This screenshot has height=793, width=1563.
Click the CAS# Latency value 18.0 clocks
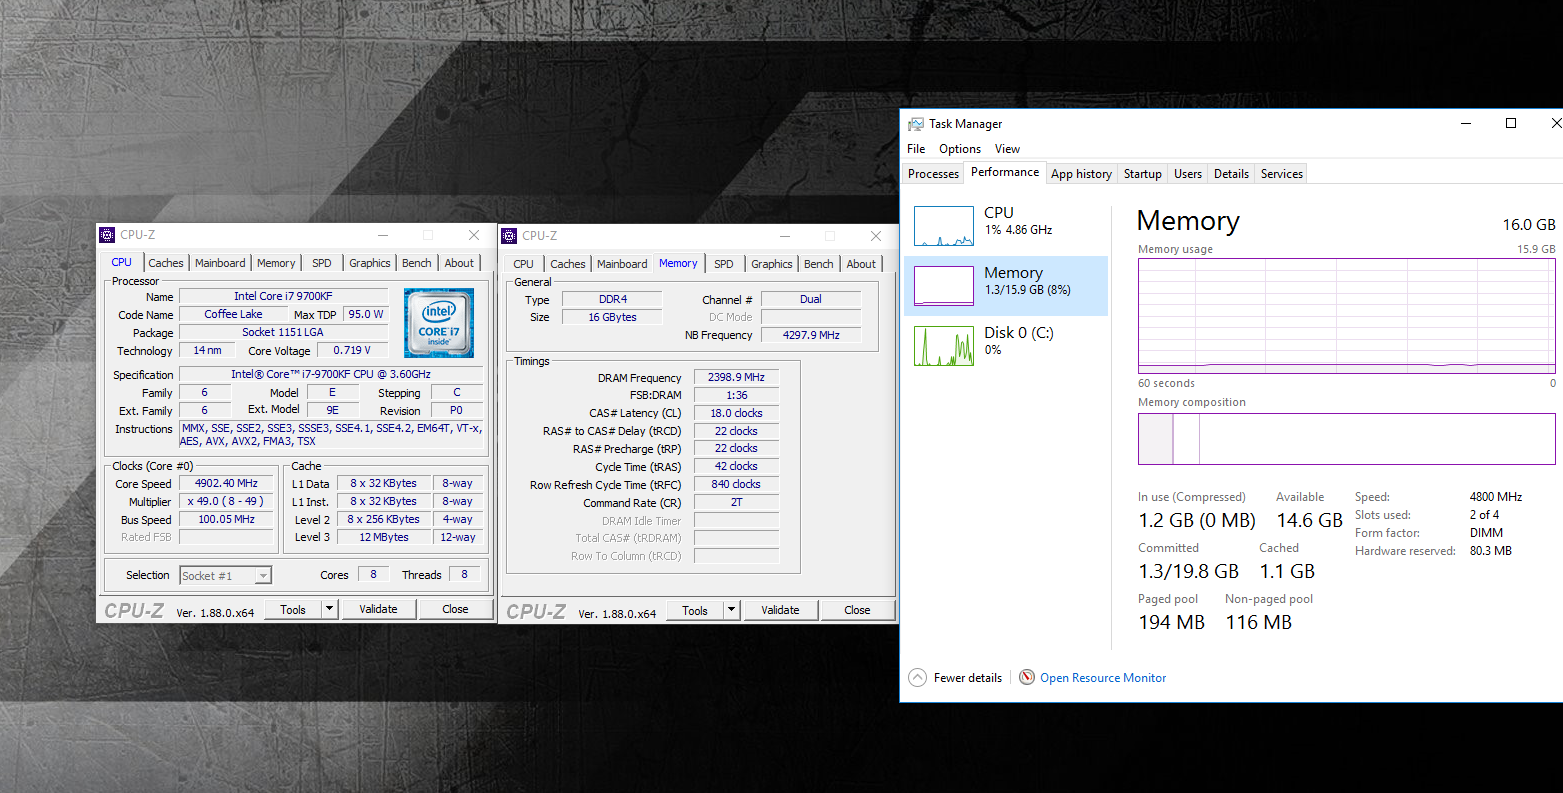coord(736,413)
